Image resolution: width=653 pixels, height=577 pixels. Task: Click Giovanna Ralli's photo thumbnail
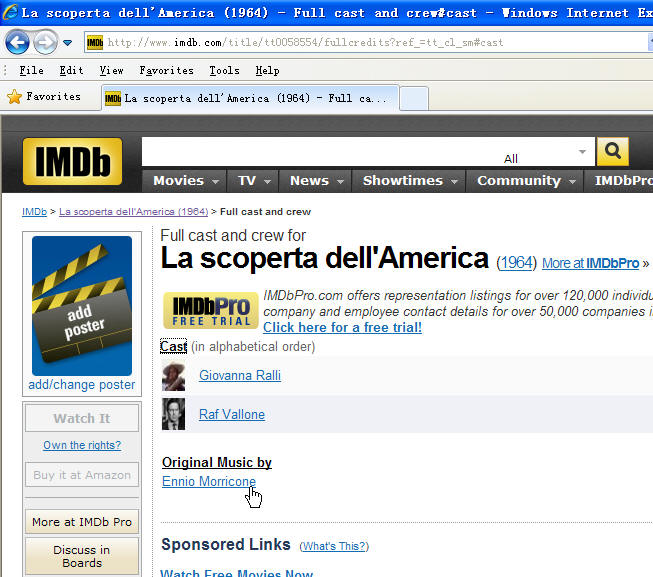pos(173,376)
